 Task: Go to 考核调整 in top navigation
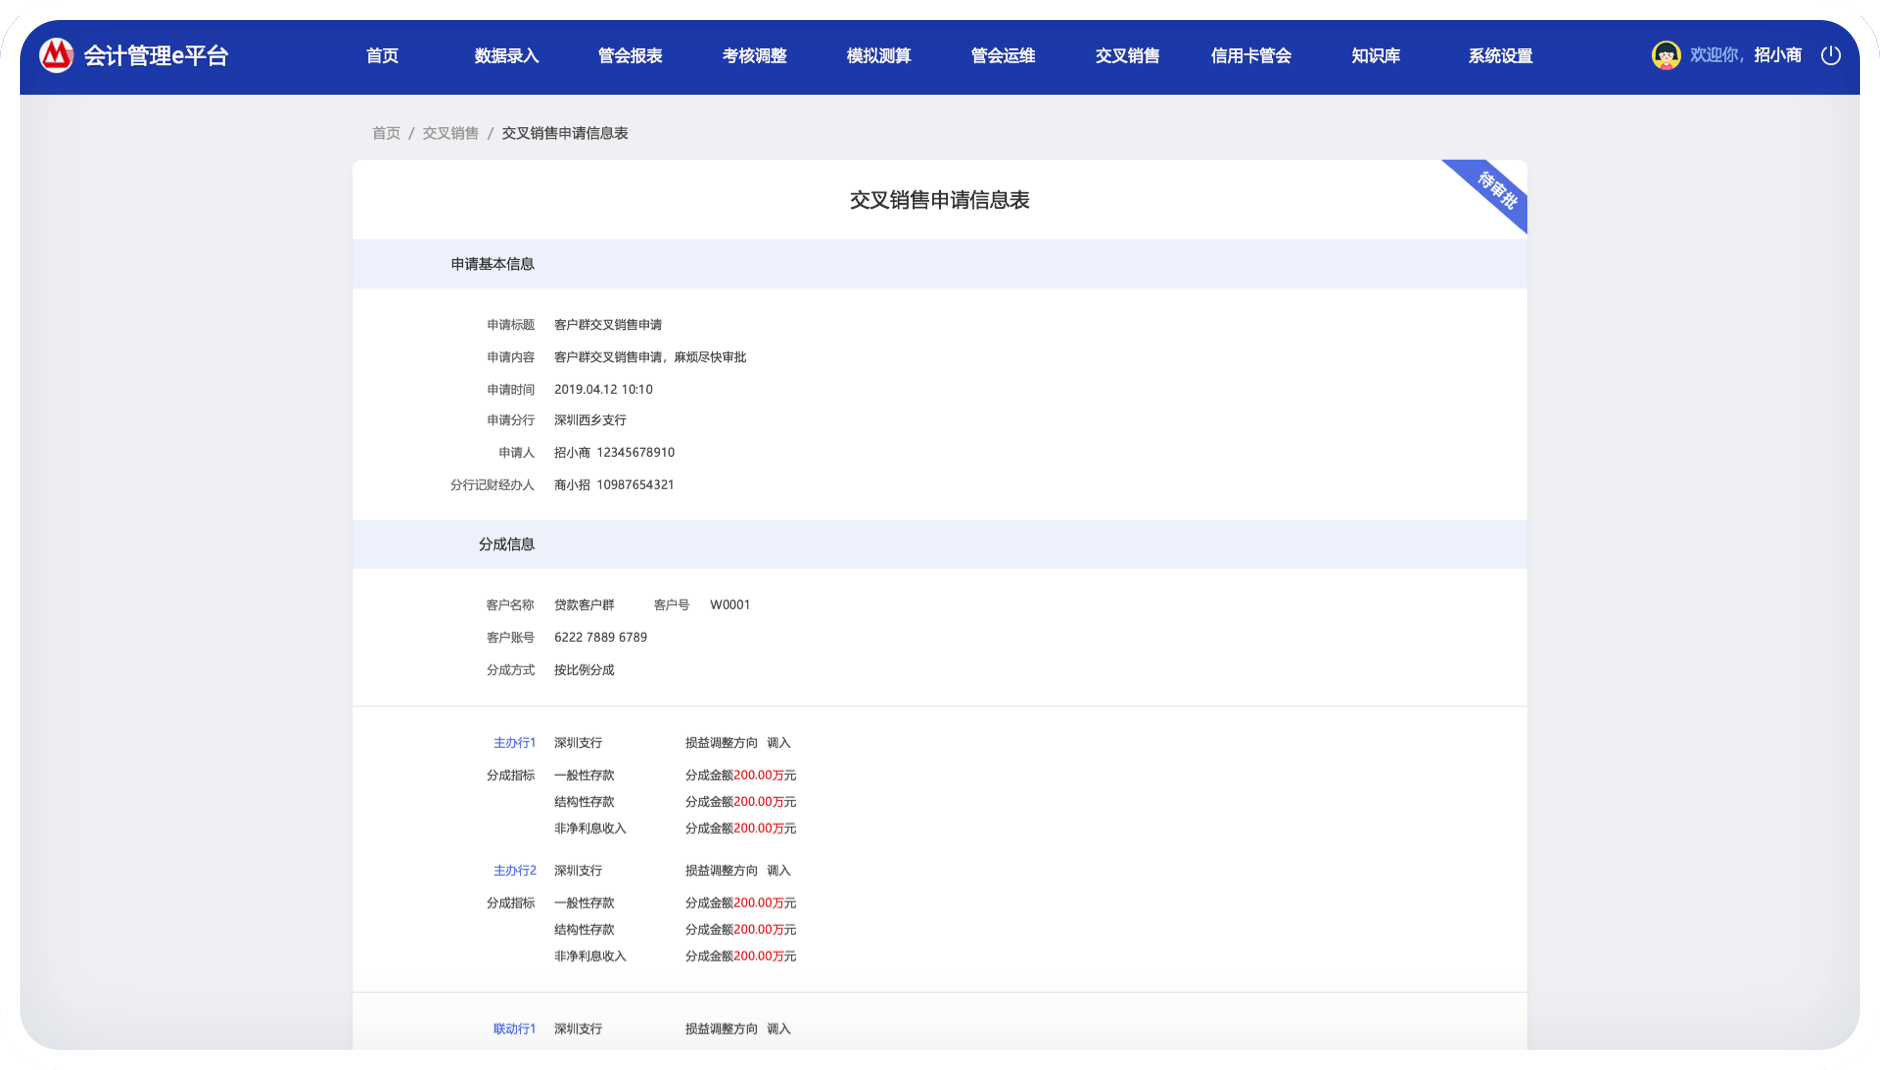point(754,56)
